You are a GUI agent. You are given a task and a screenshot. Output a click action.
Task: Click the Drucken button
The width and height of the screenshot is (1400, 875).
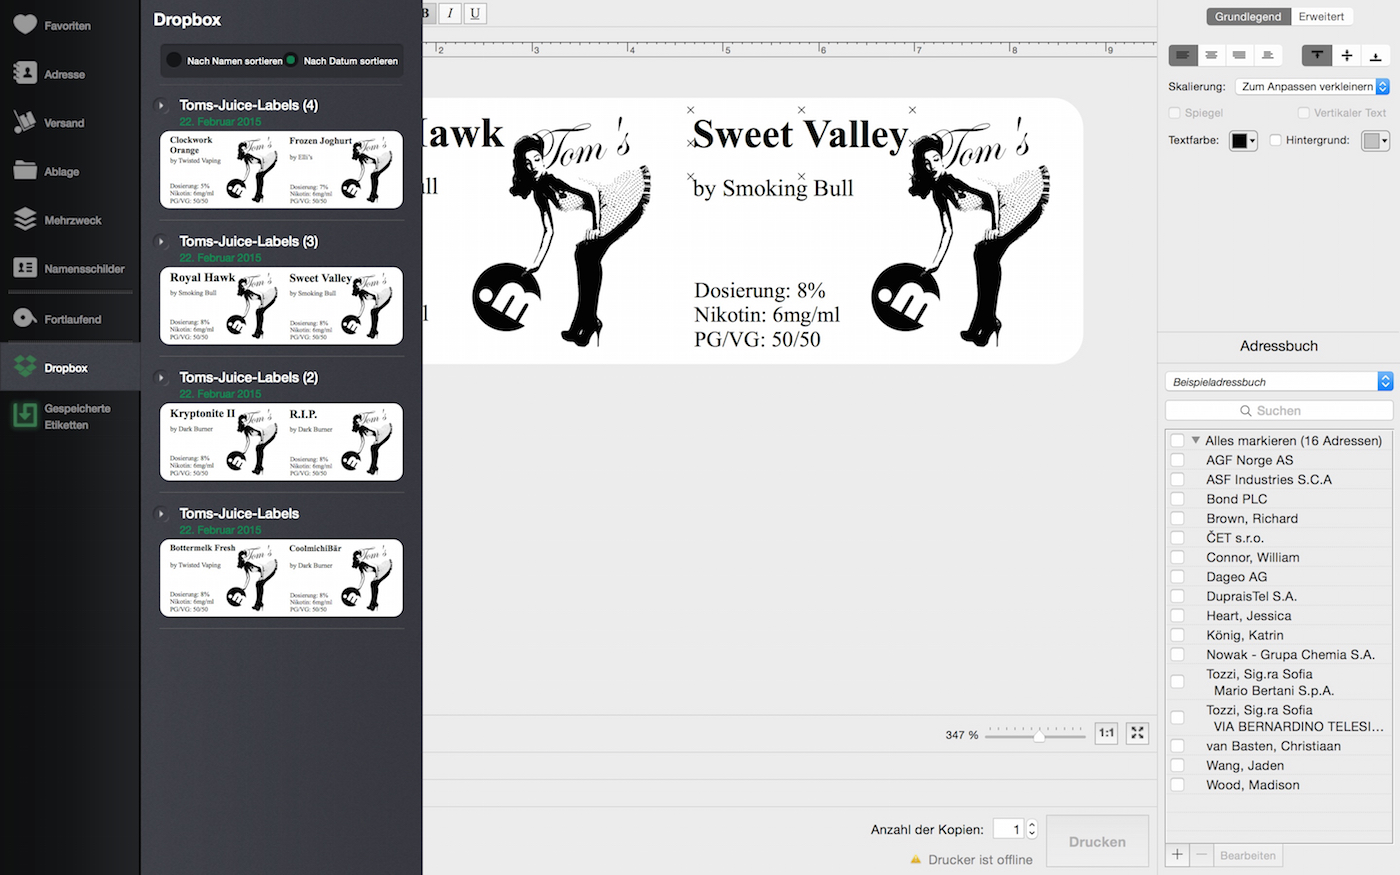click(1097, 842)
